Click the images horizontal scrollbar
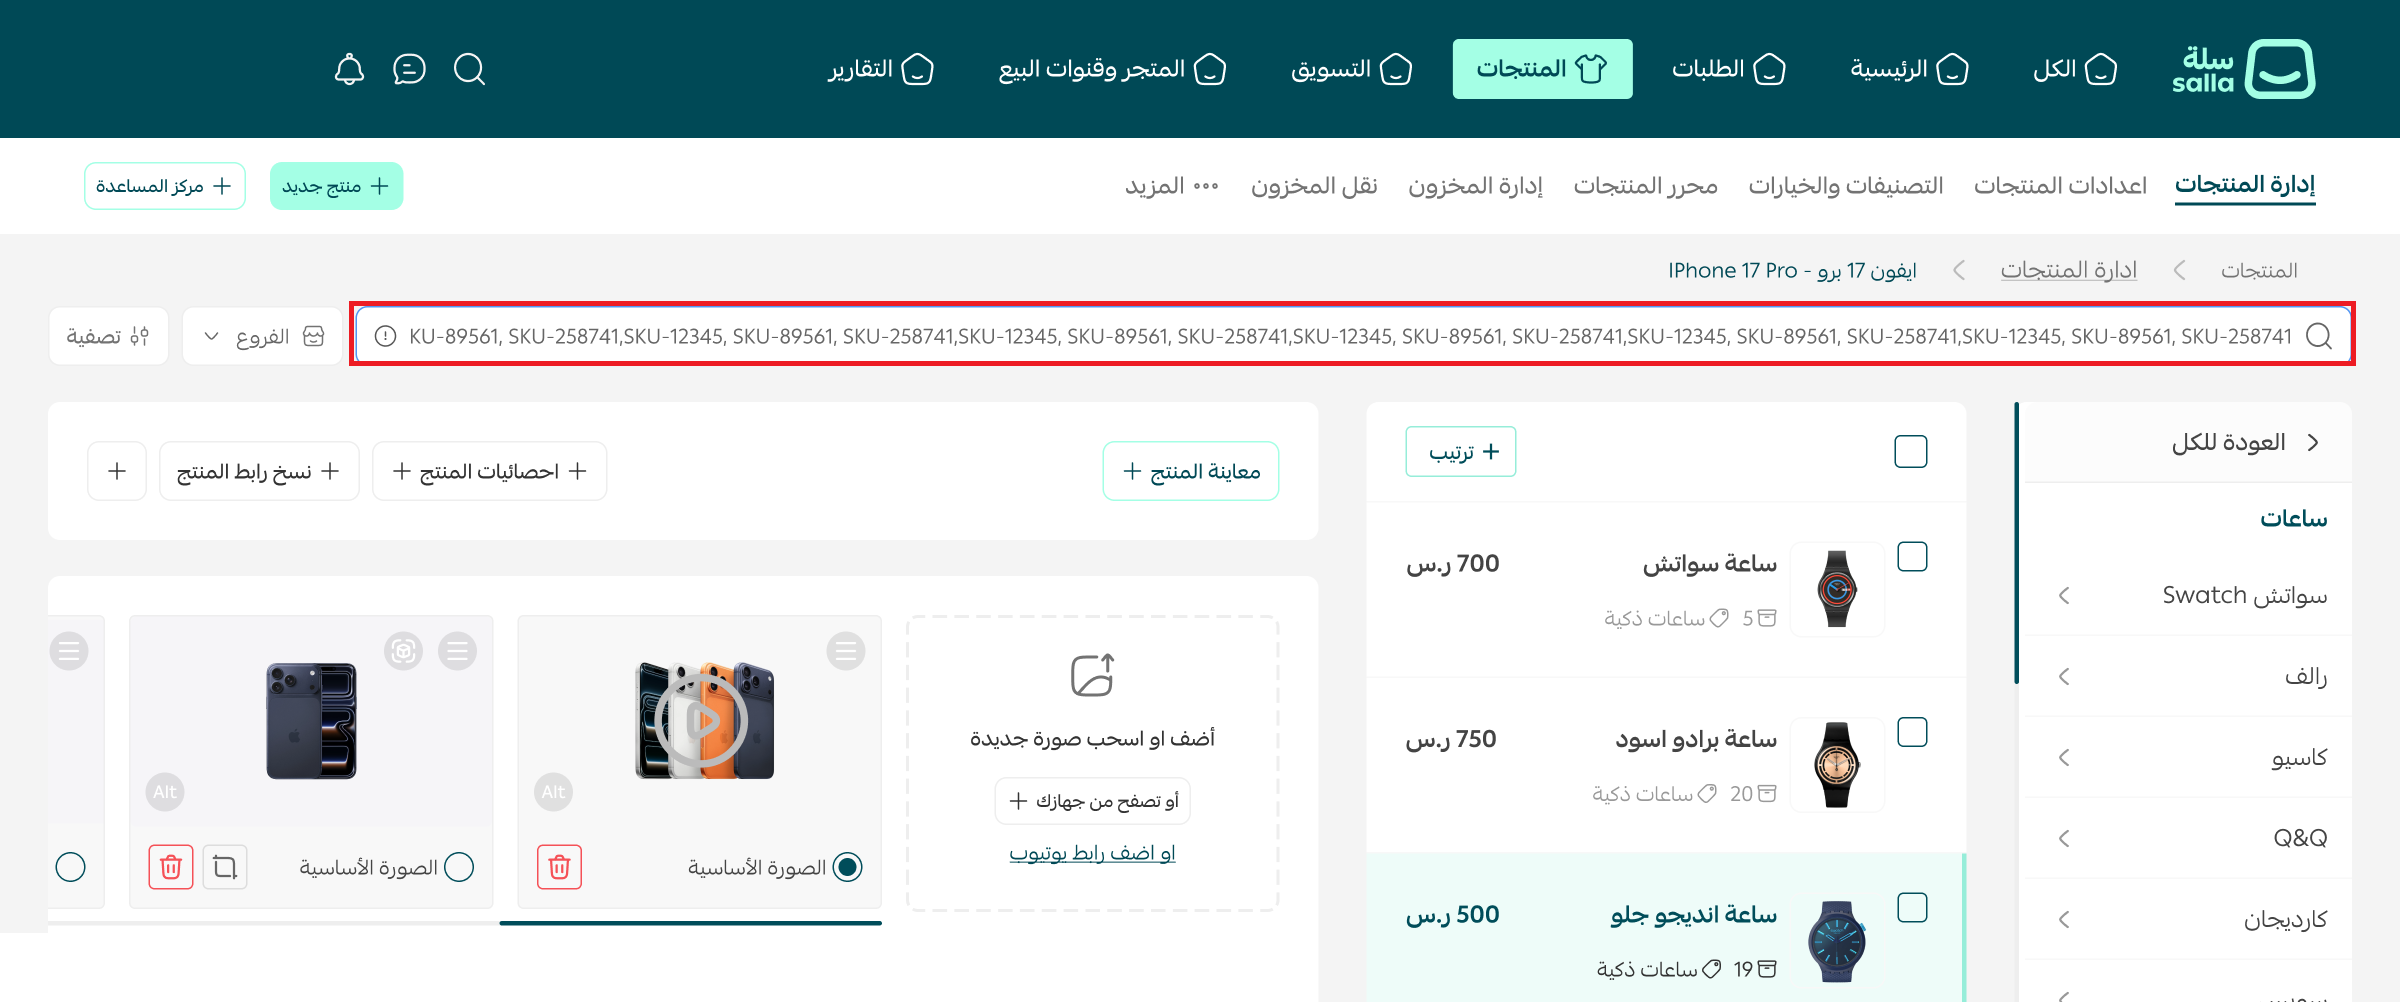 pos(690,923)
